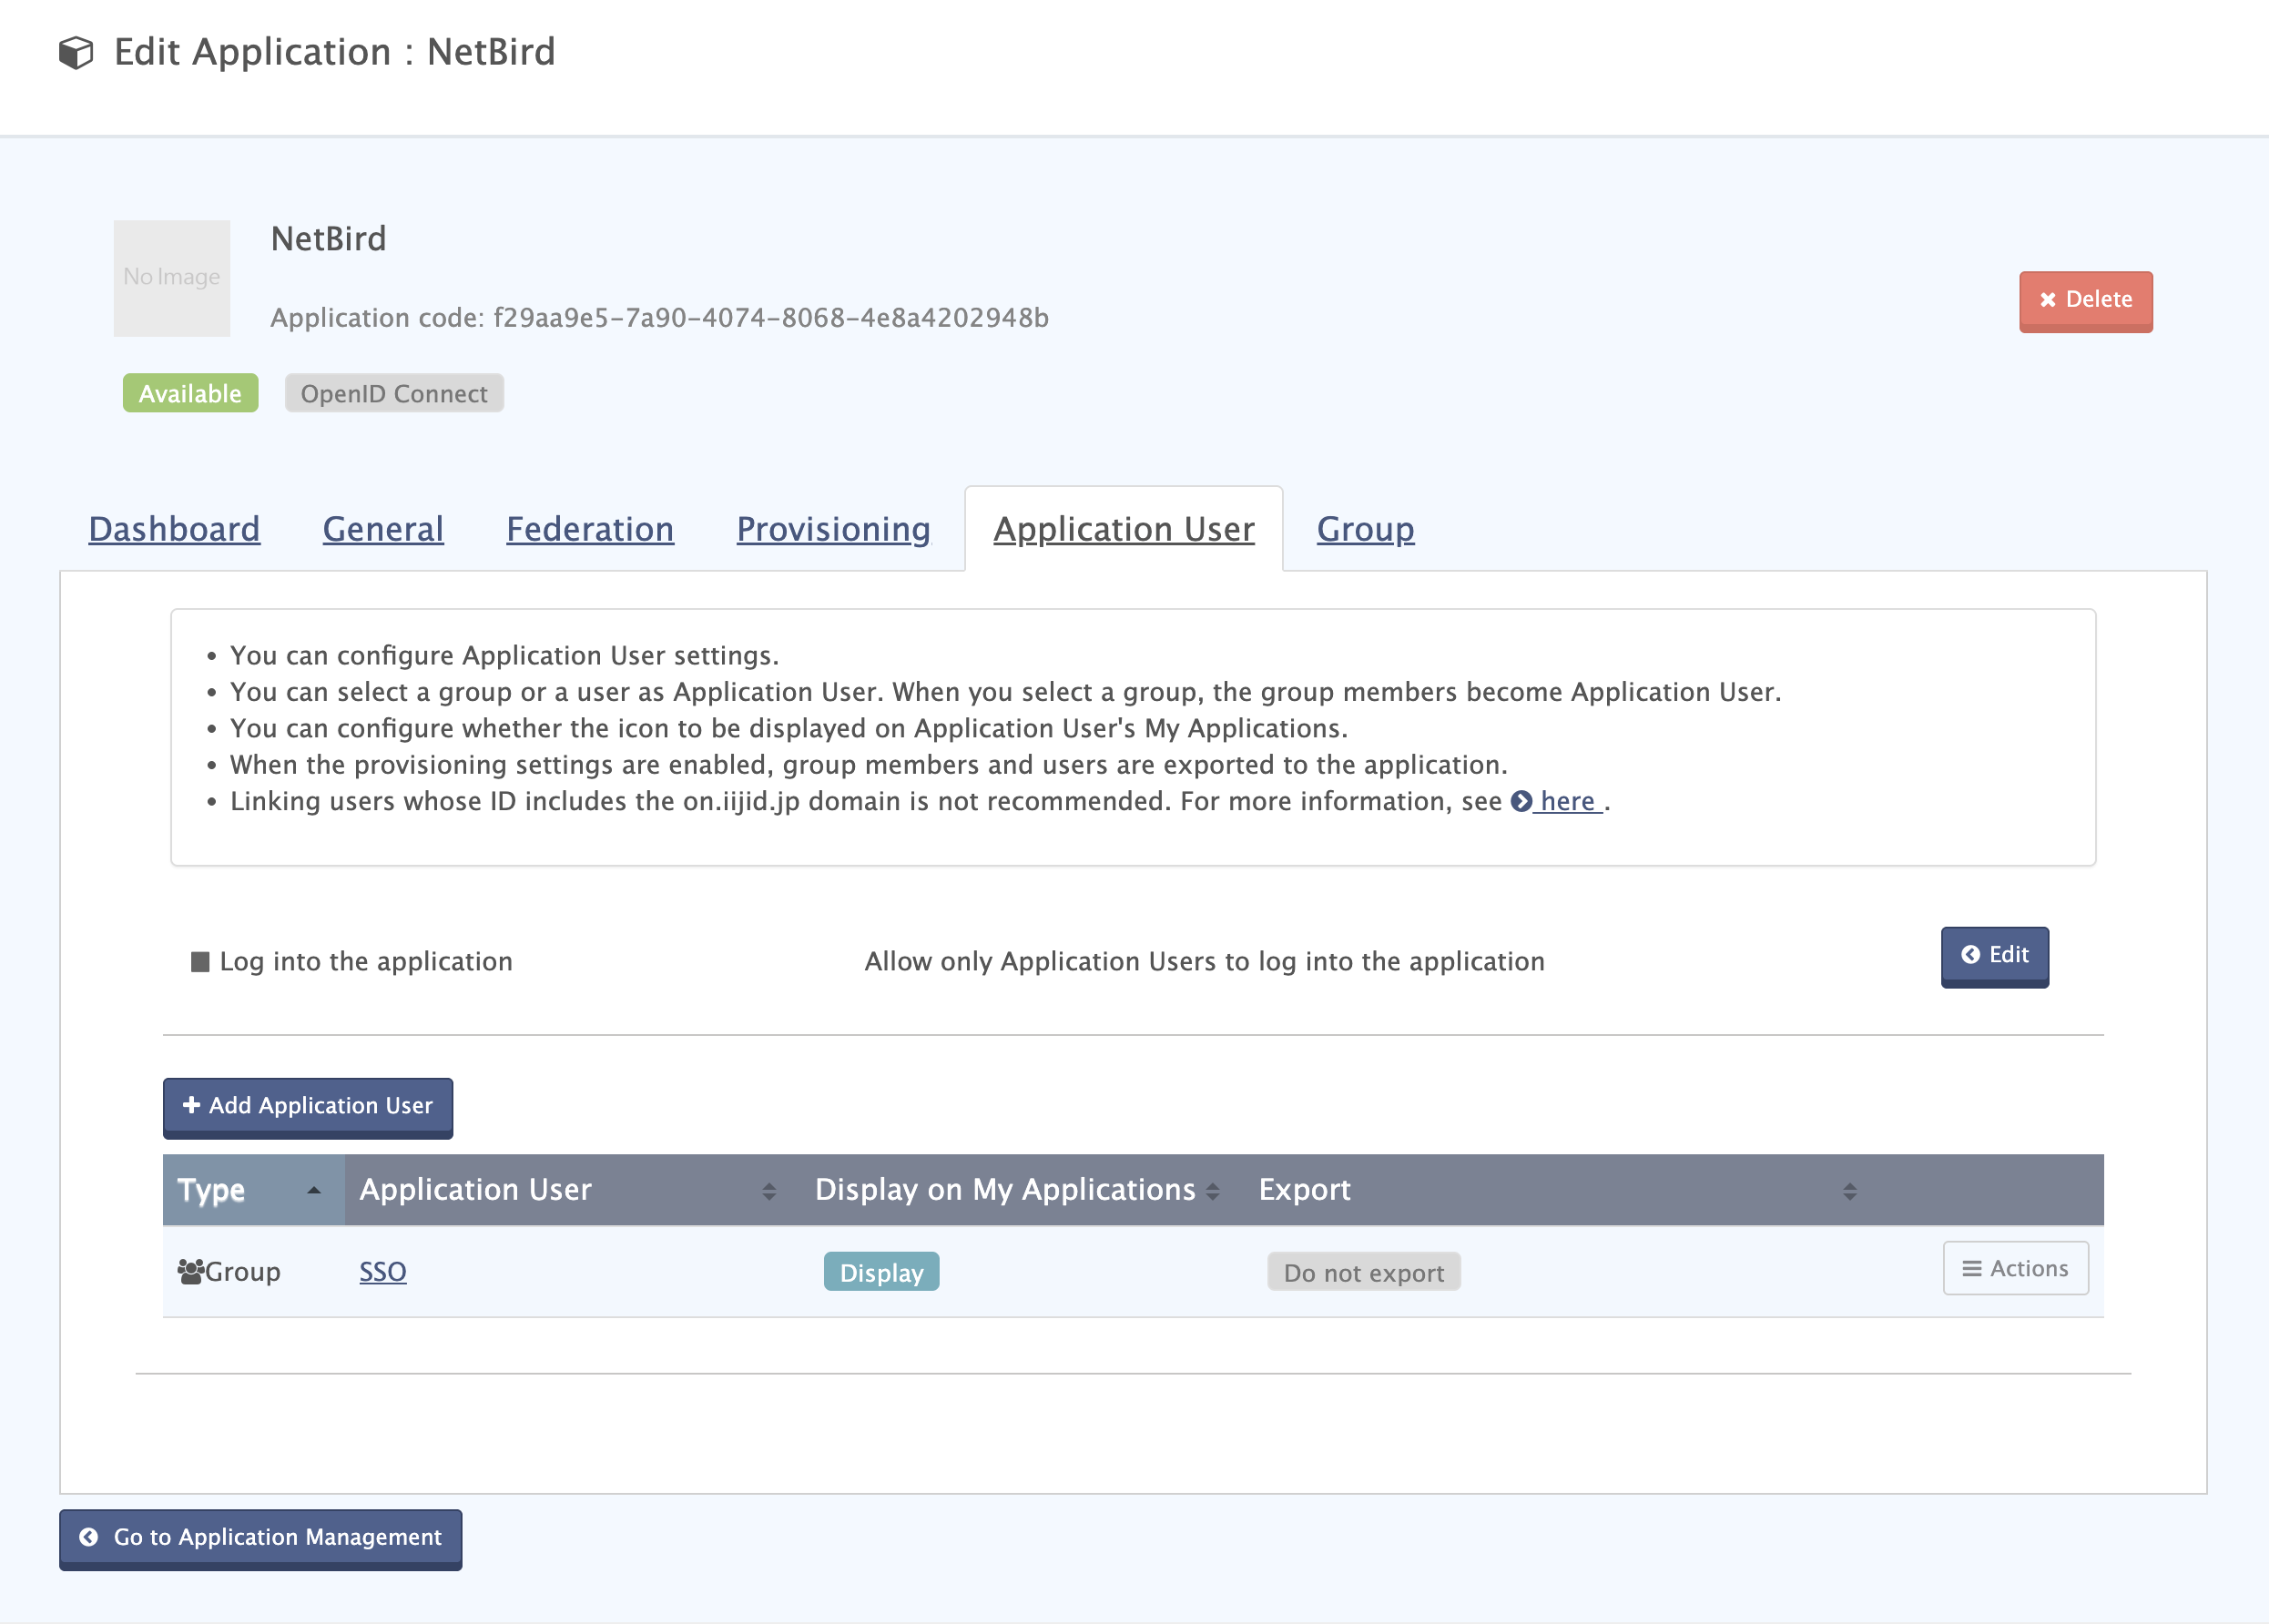2269x1624 pixels.
Task: Click Add Application User button
Action: click(x=308, y=1107)
